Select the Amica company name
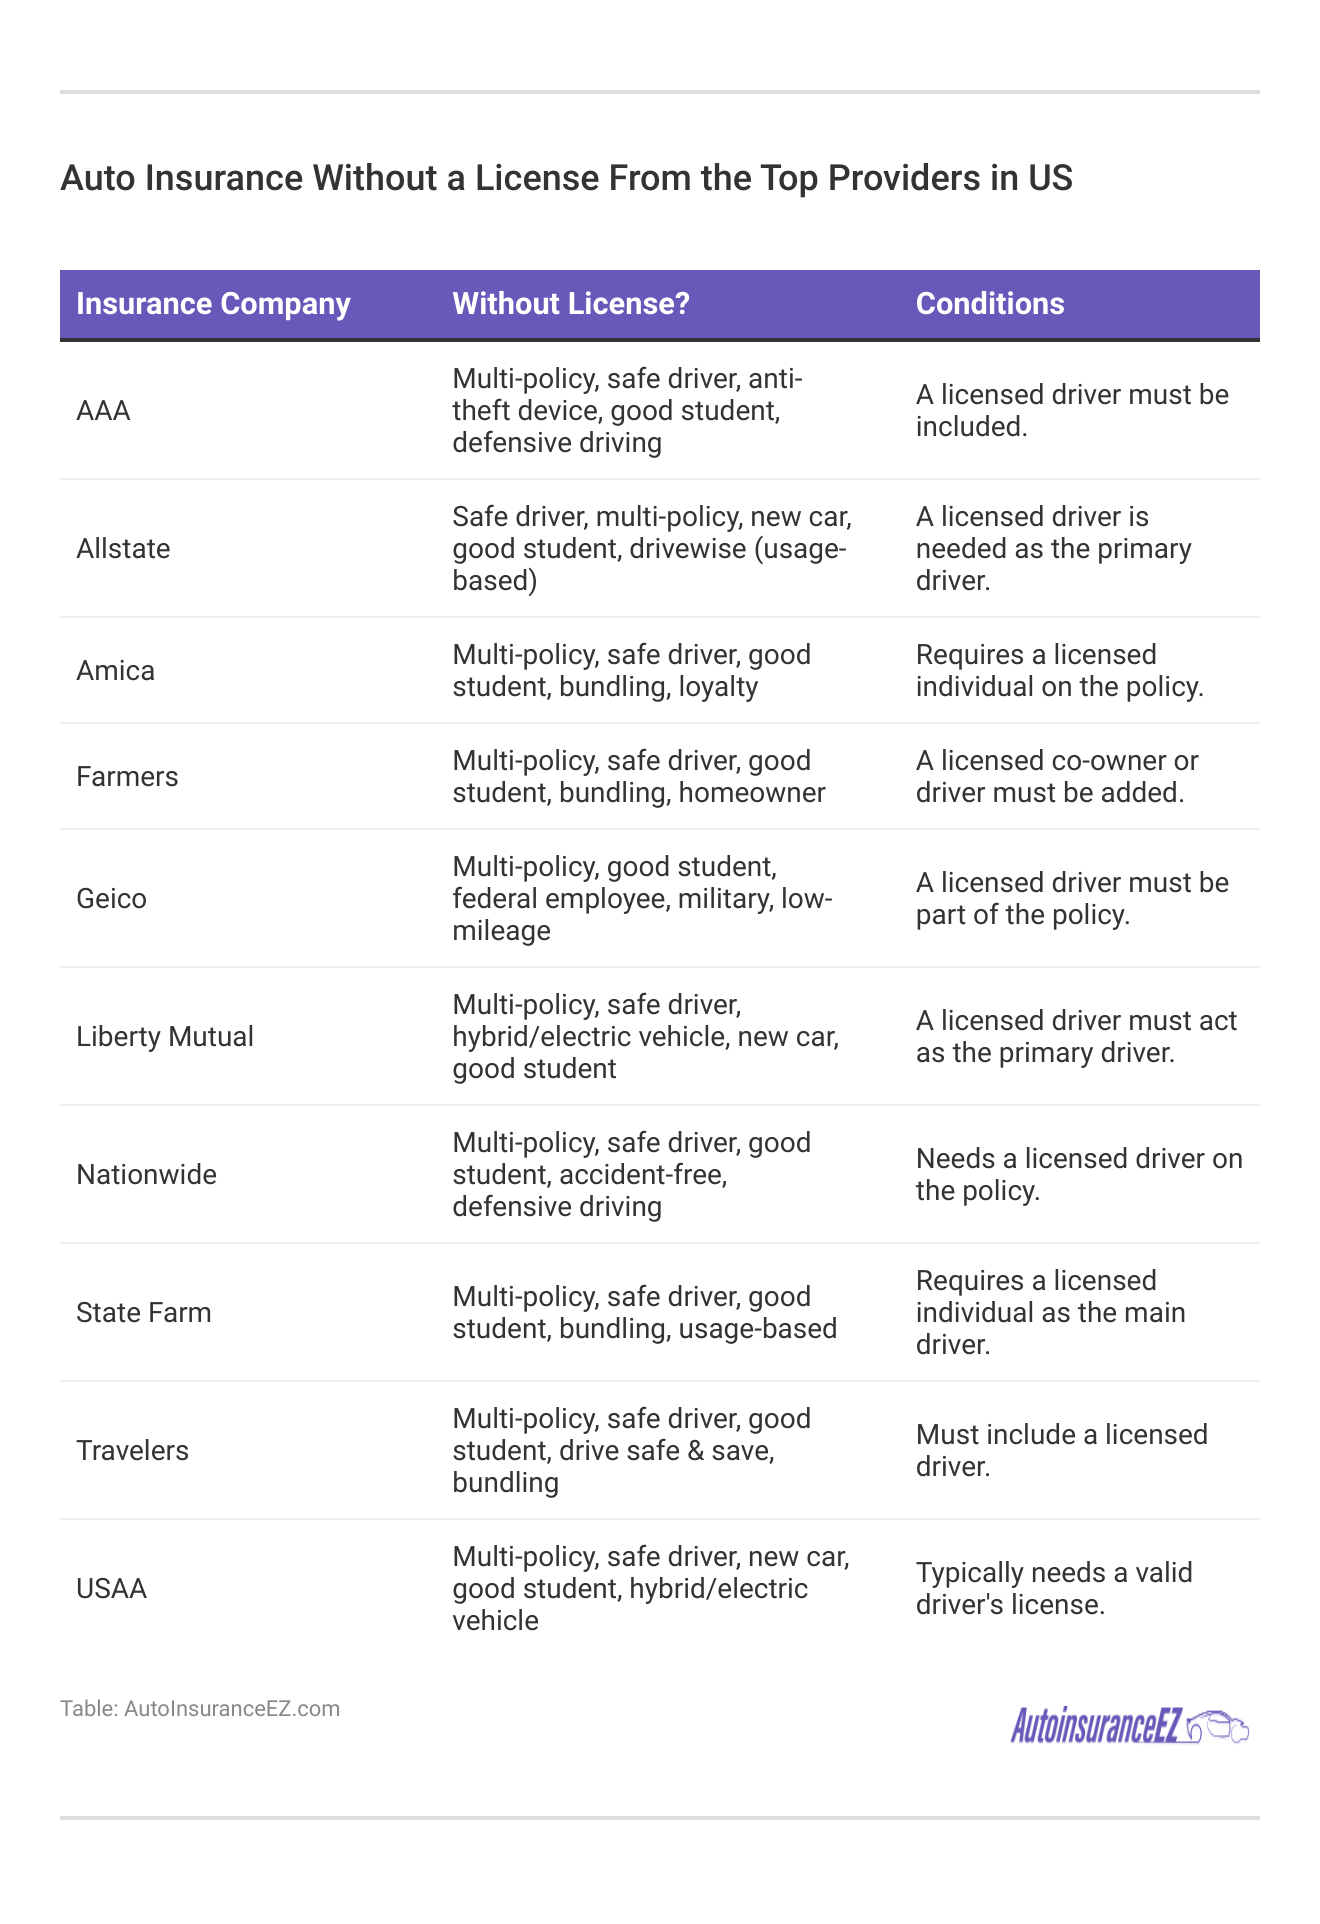 point(115,671)
